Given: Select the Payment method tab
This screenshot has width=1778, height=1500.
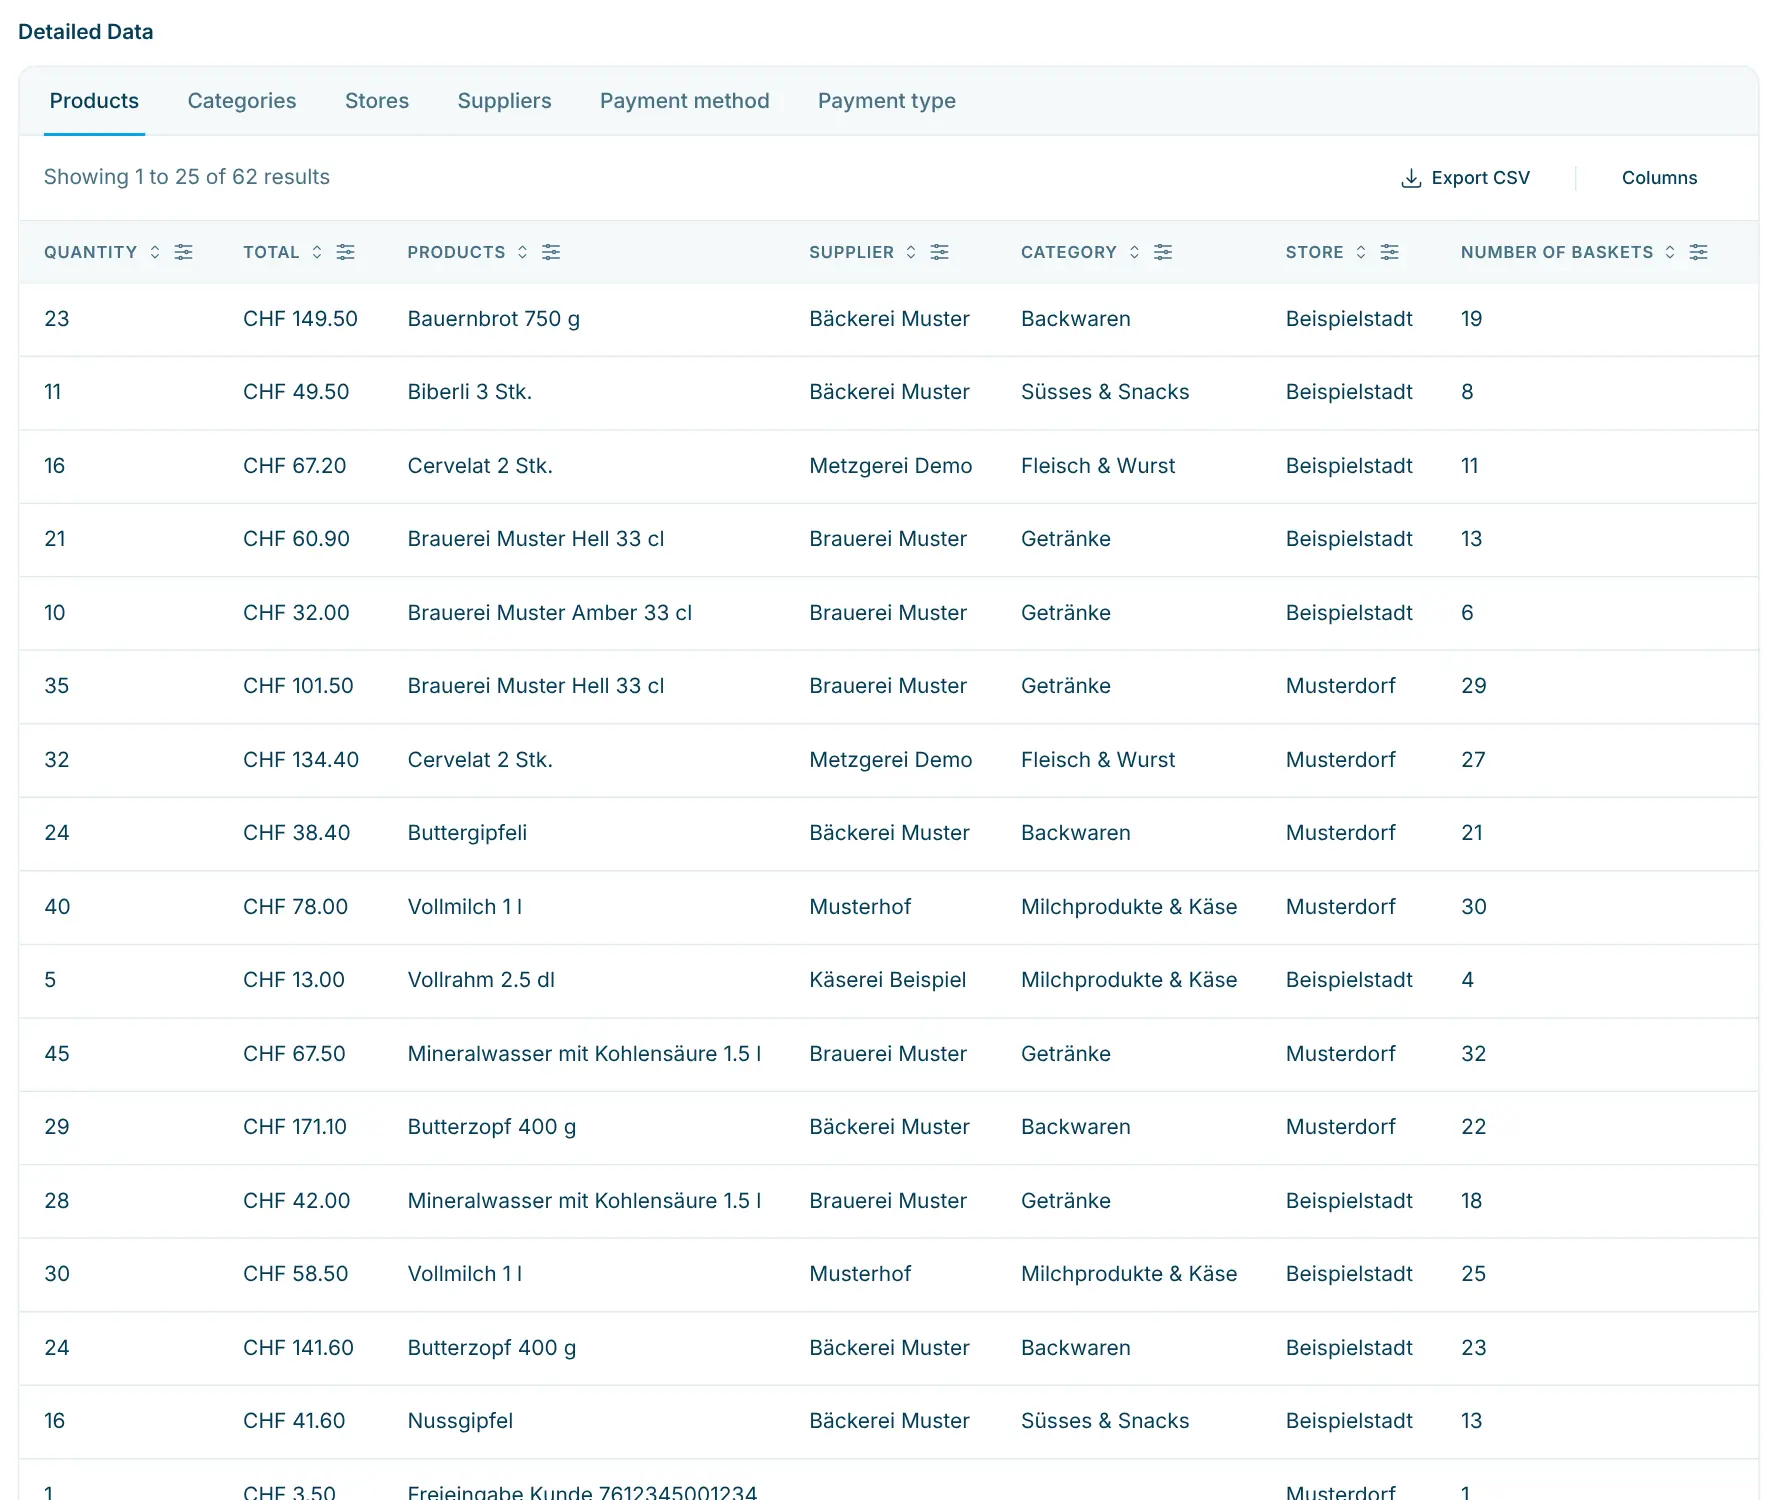Looking at the screenshot, I should pyautogui.click(x=685, y=101).
